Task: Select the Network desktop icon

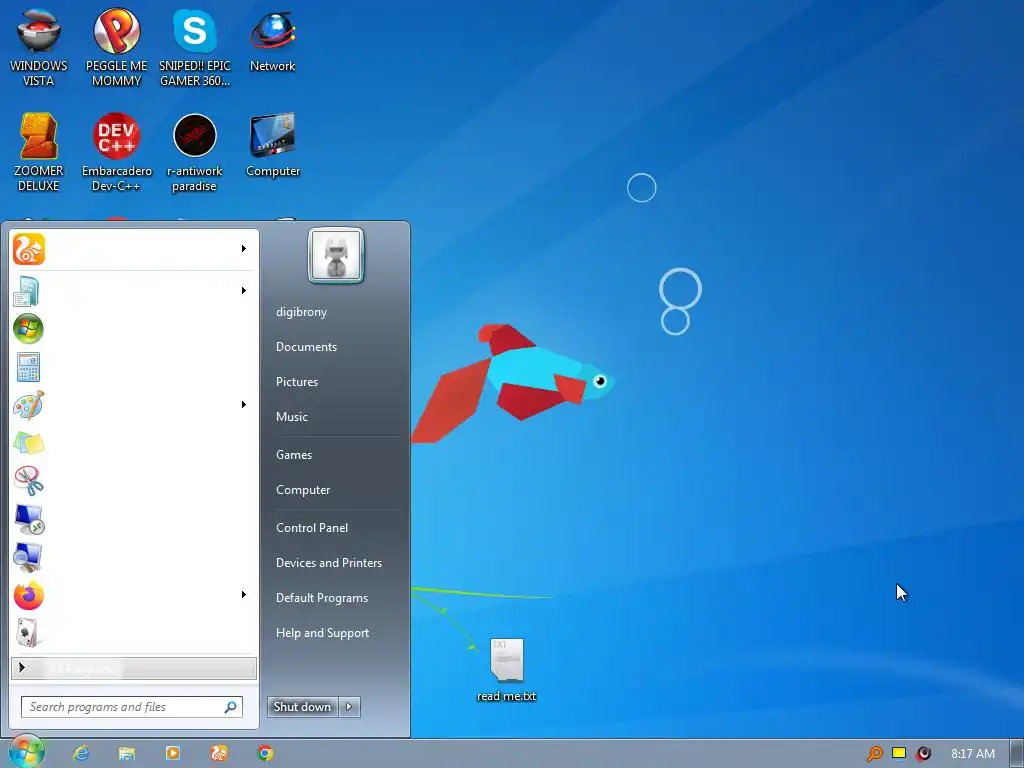Action: [x=272, y=40]
